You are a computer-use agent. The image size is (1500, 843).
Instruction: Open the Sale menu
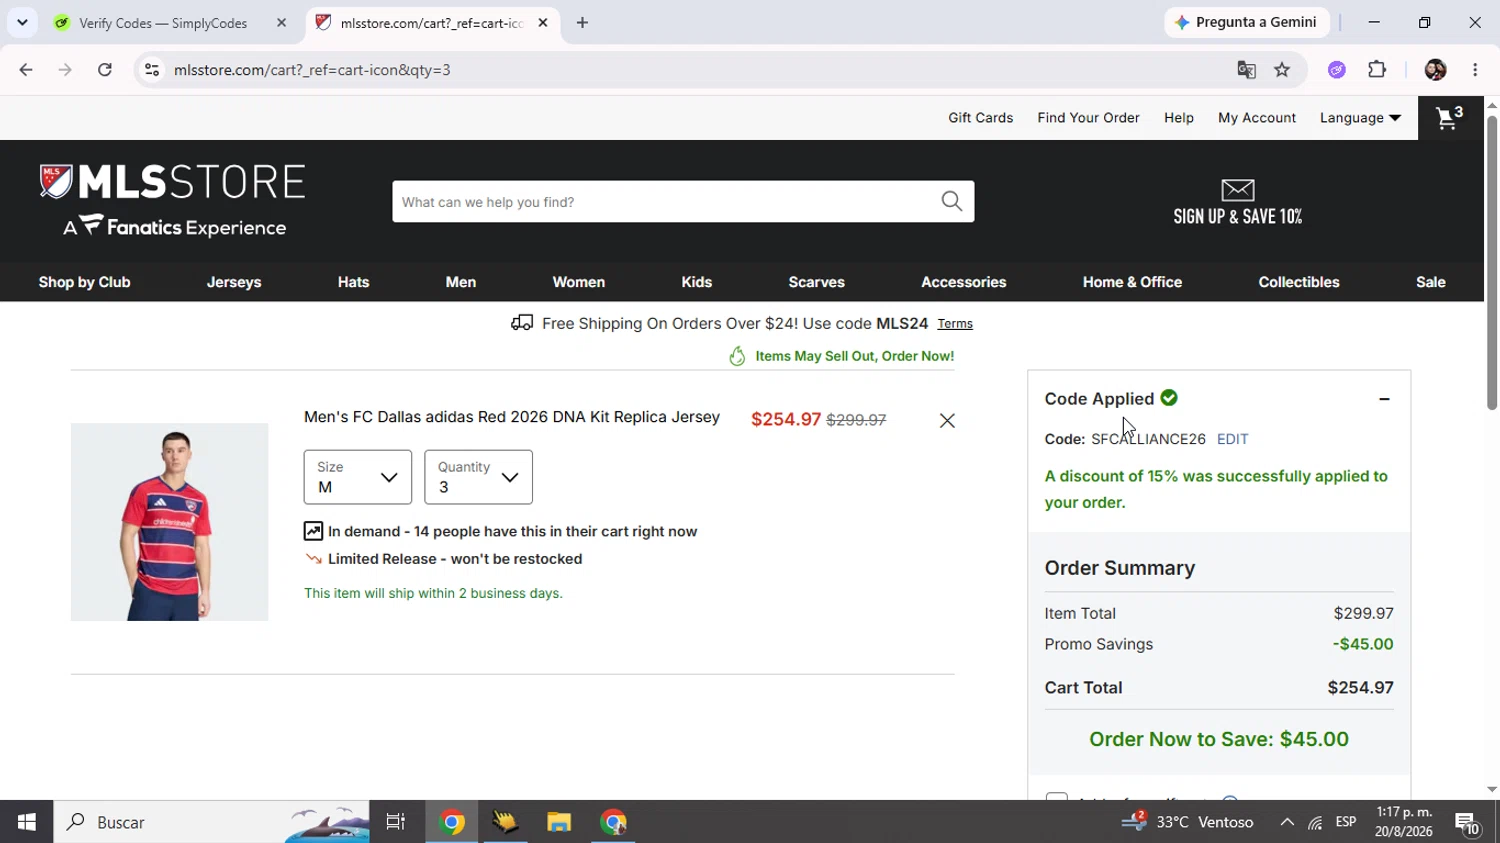tap(1431, 282)
